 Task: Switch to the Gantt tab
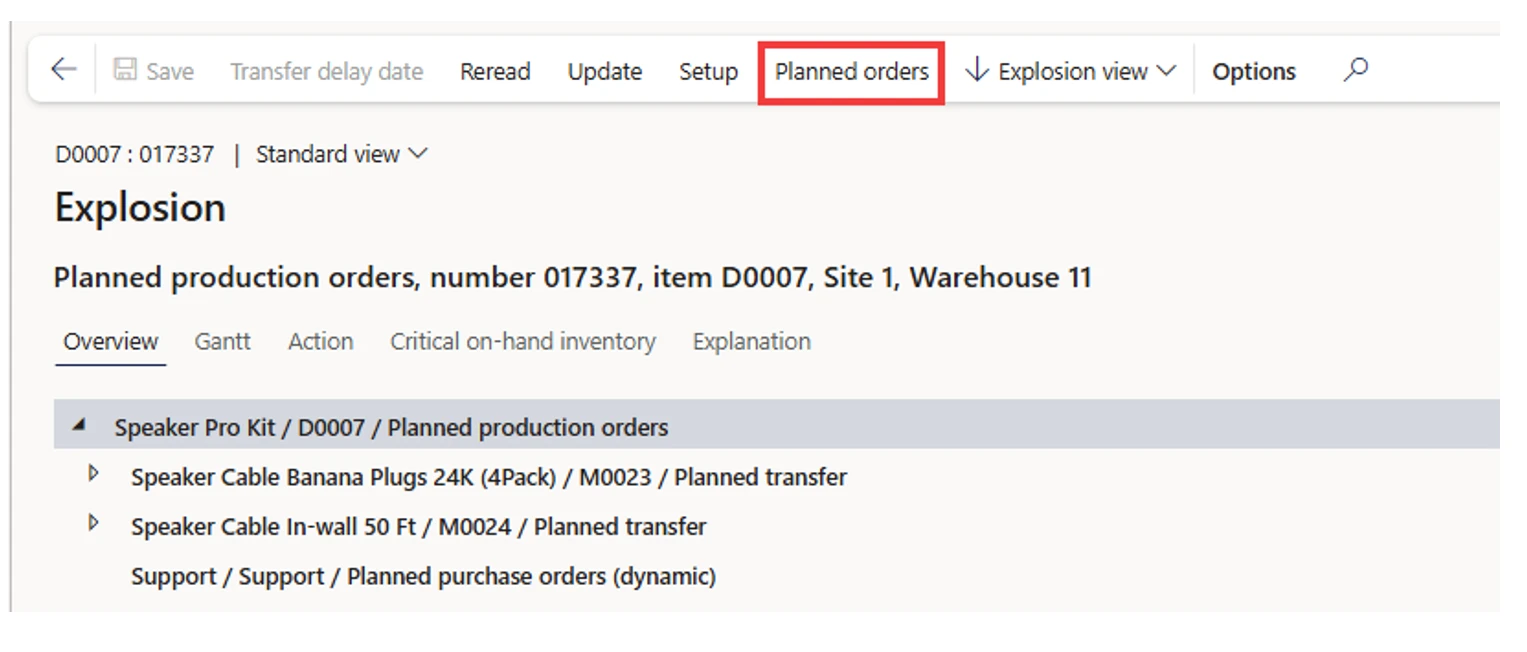tap(222, 341)
